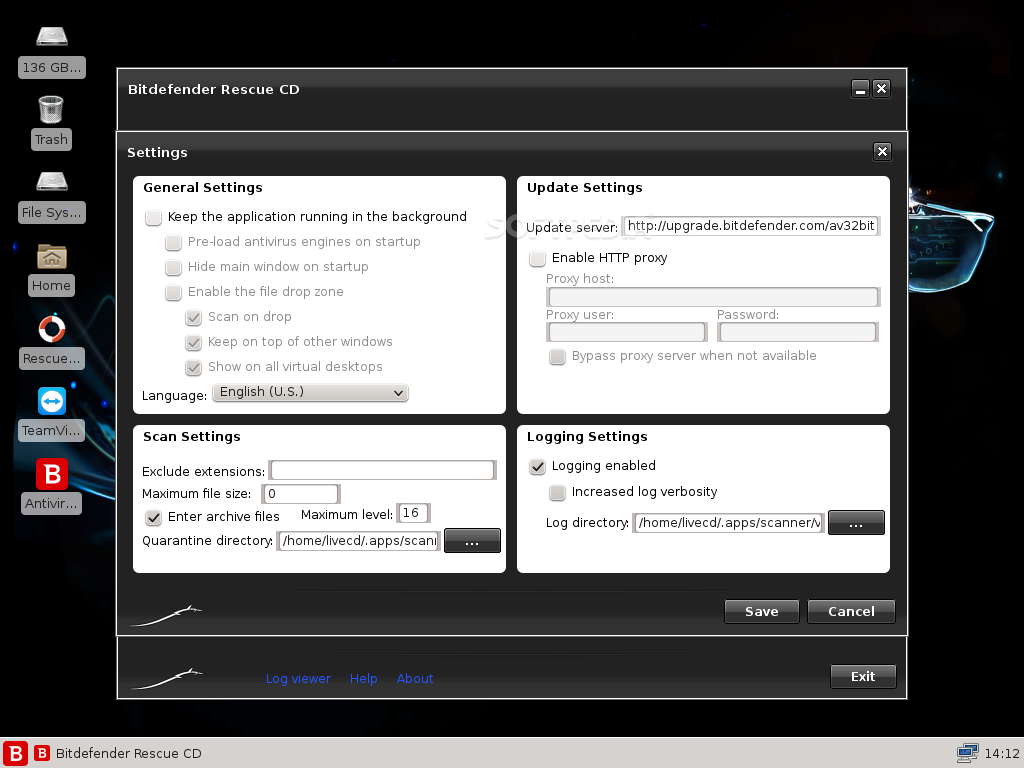Viewport: 1024px width, 768px height.
Task: Toggle Keep the application running in the background
Action: (153, 217)
